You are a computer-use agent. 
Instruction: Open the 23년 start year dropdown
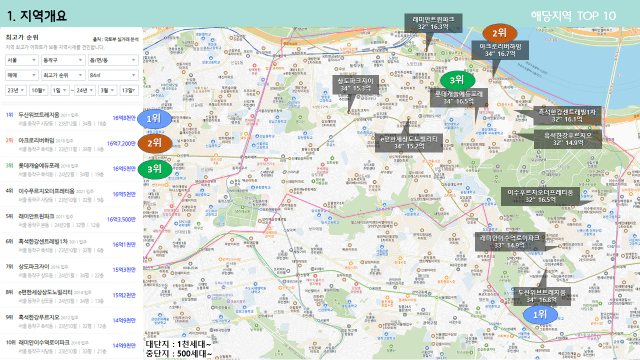point(16,90)
